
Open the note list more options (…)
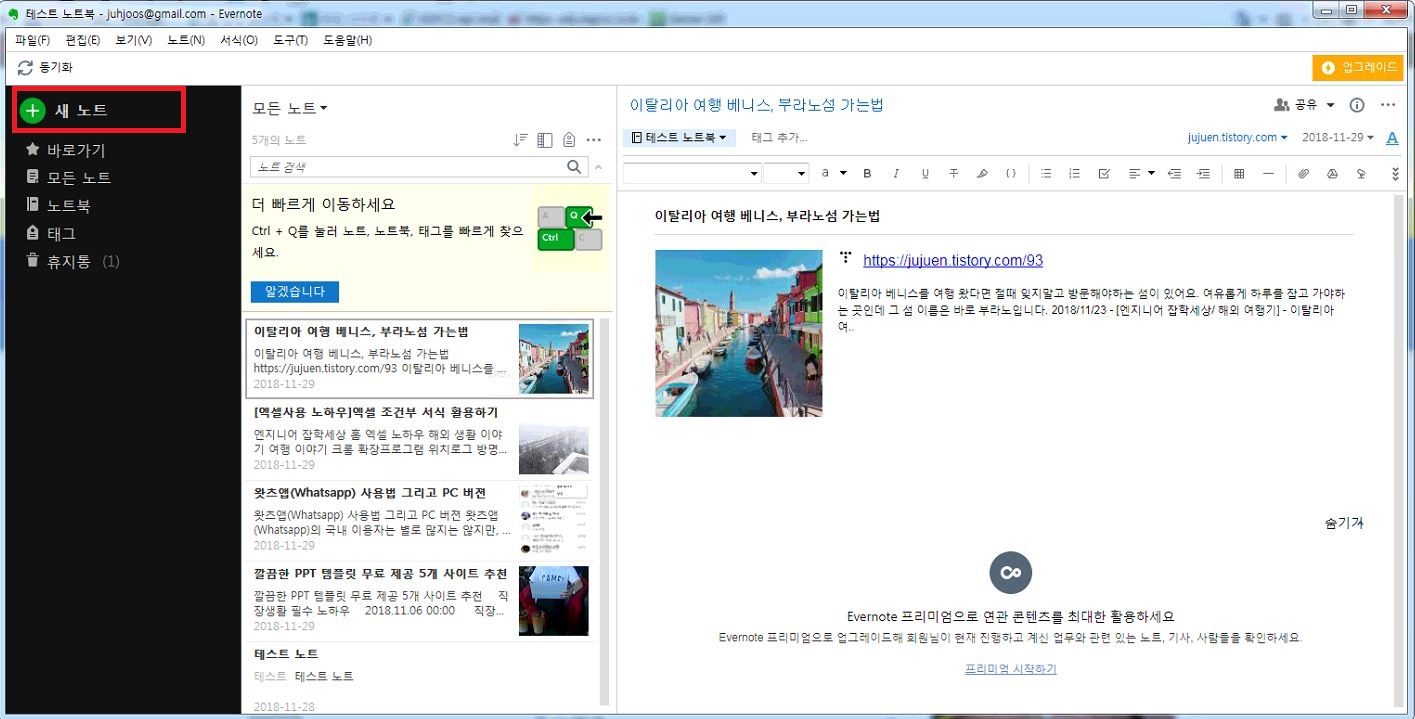click(594, 140)
